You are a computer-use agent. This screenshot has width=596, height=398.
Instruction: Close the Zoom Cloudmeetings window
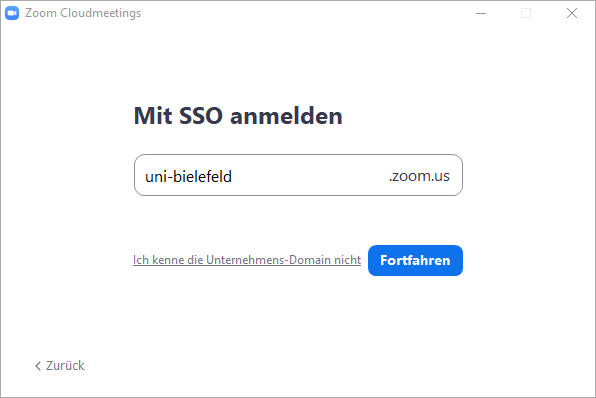click(572, 13)
